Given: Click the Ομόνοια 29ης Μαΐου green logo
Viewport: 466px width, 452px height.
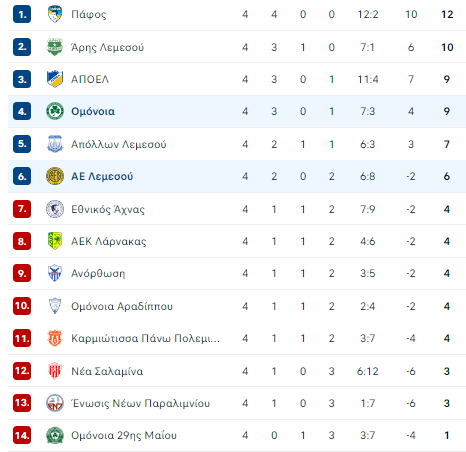Looking at the screenshot, I should click(x=55, y=435).
